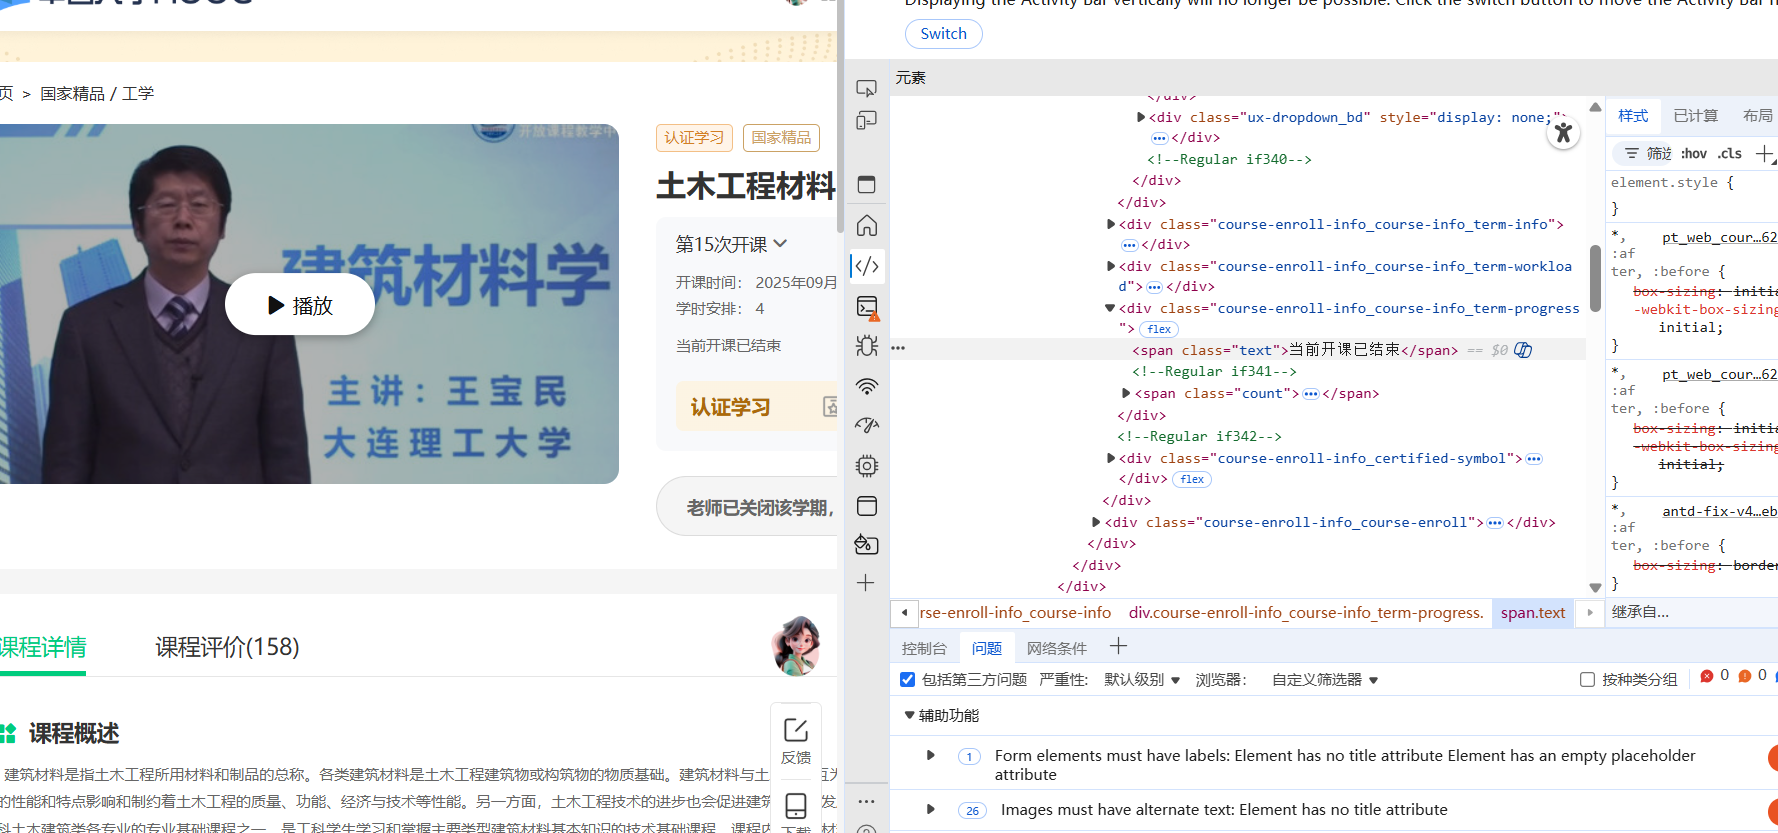Expand the course-enroll-info_certified-symbol div
This screenshot has height=833, width=1778.
click(x=1111, y=458)
